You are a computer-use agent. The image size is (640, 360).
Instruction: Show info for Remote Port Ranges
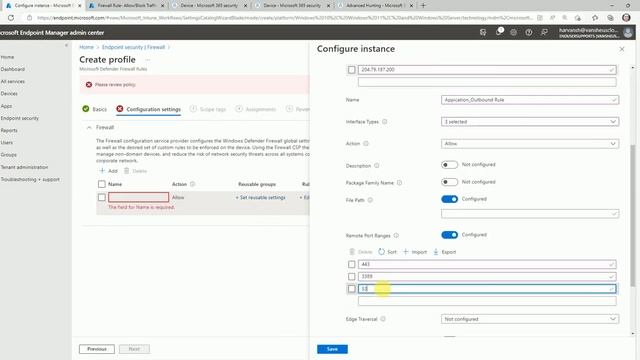(396, 236)
